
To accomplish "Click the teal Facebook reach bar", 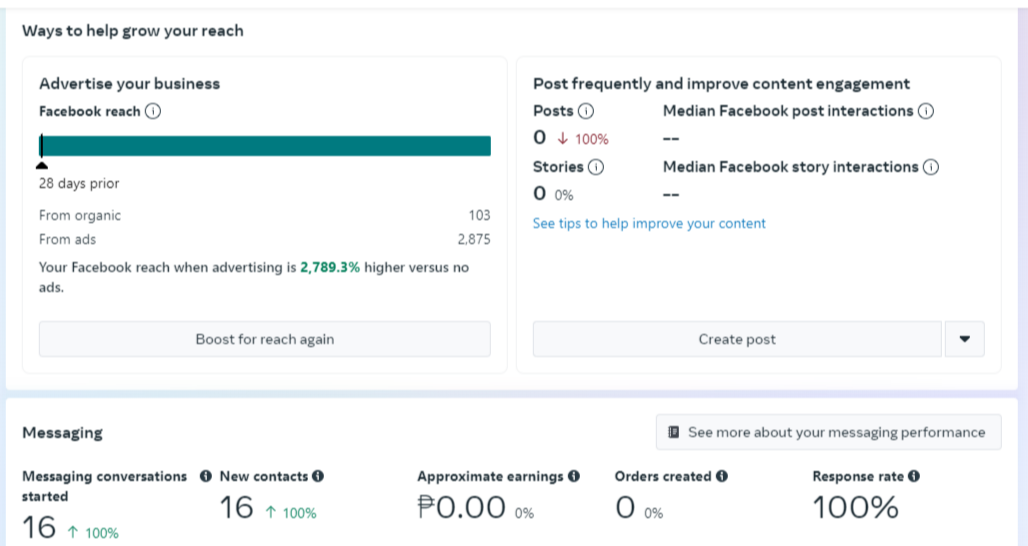I will coord(265,146).
